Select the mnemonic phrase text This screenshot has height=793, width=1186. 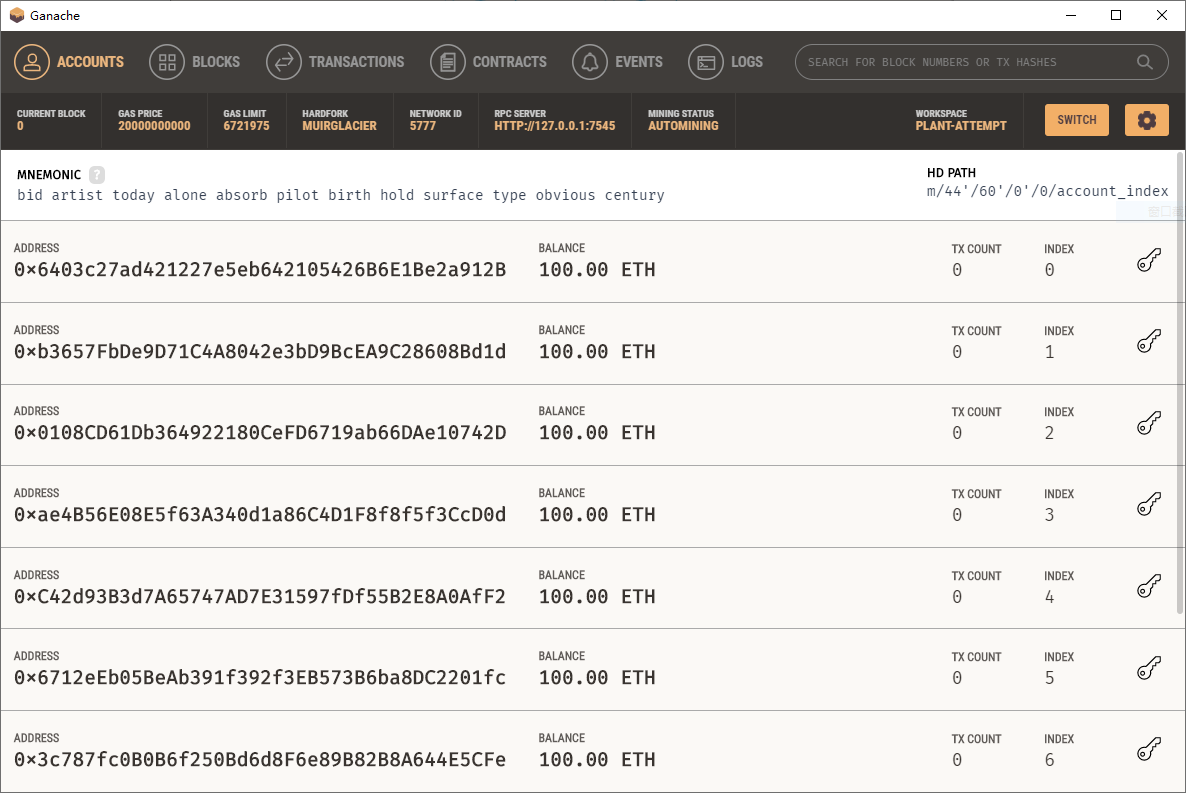(340, 195)
